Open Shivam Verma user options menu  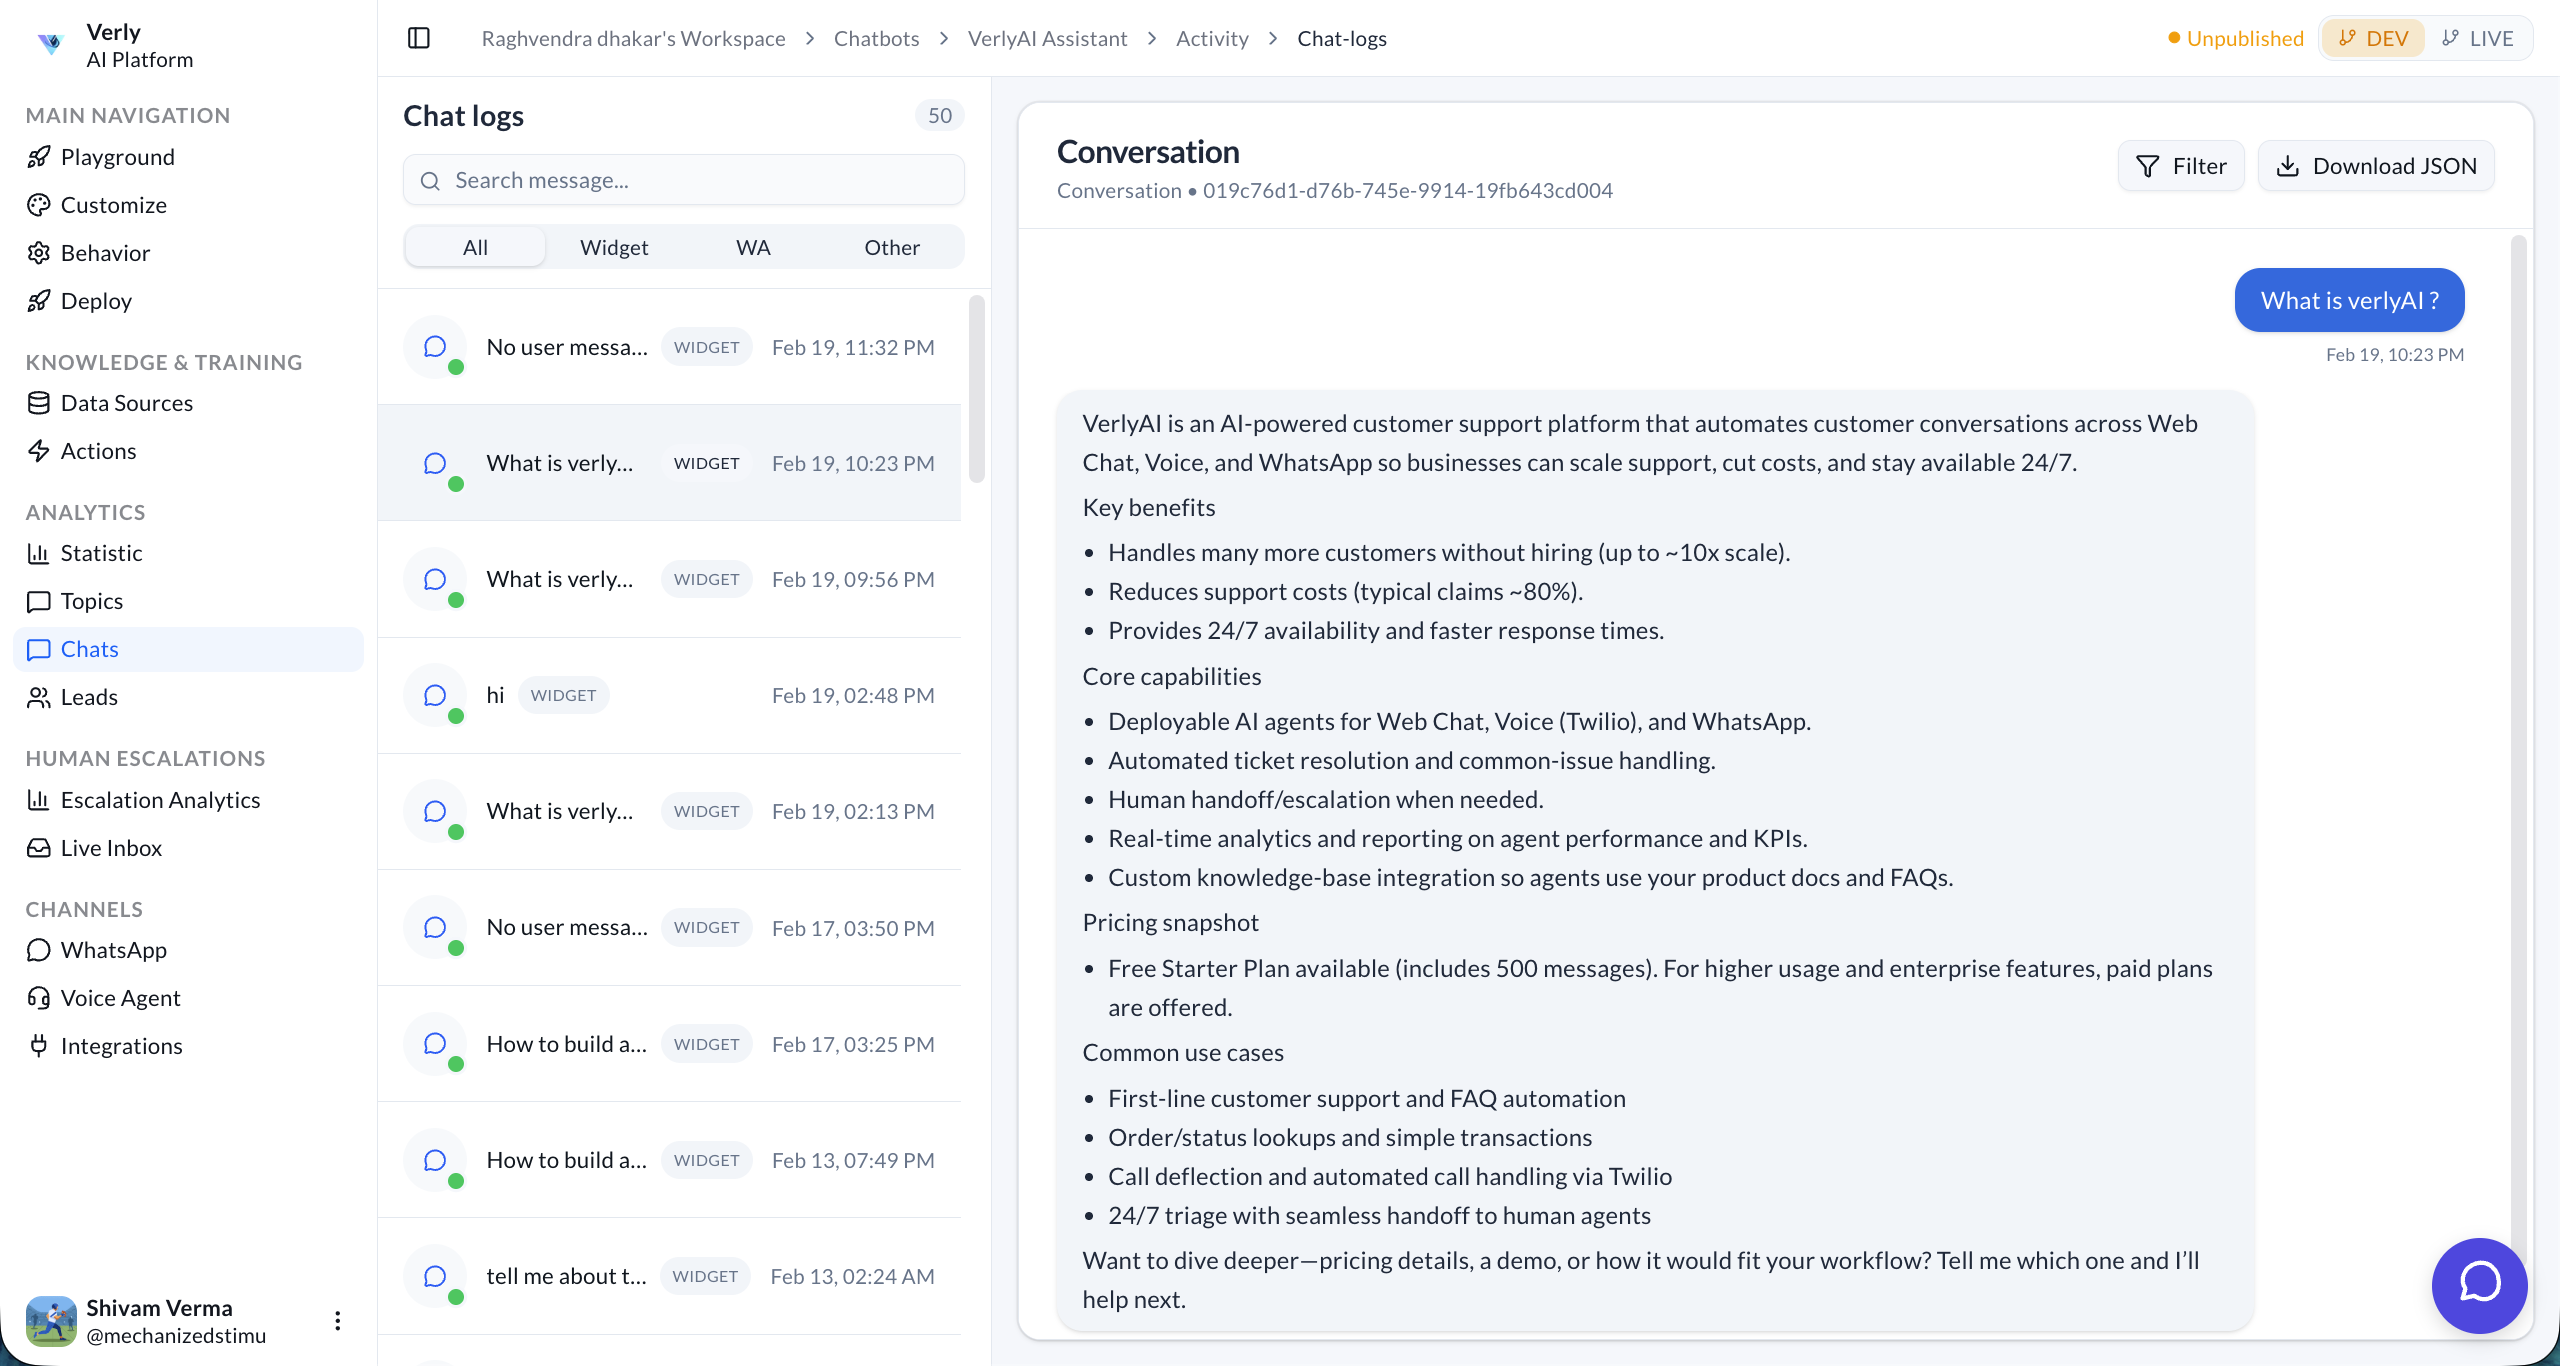click(x=338, y=1321)
